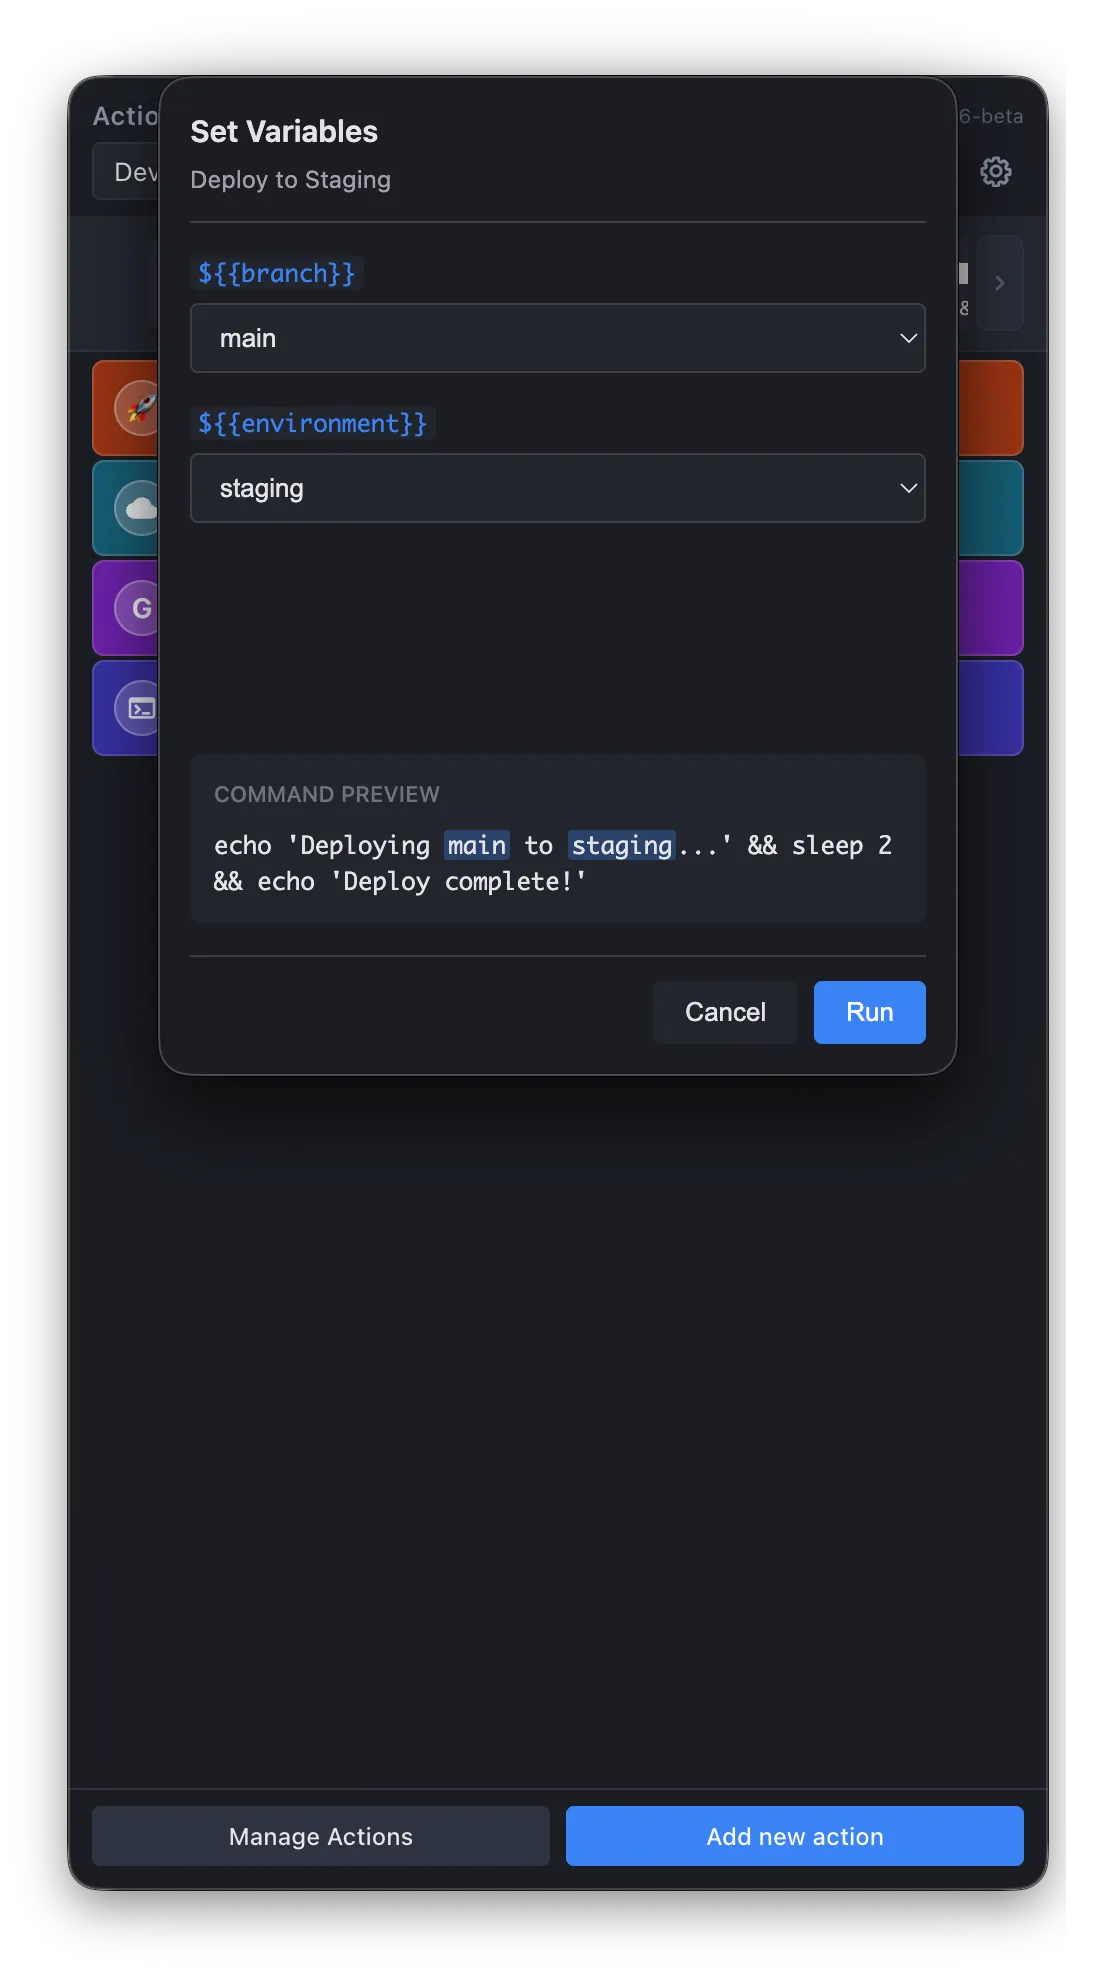The width and height of the screenshot is (1116, 1974).
Task: Click the Cancel button
Action: pyautogui.click(x=725, y=1012)
